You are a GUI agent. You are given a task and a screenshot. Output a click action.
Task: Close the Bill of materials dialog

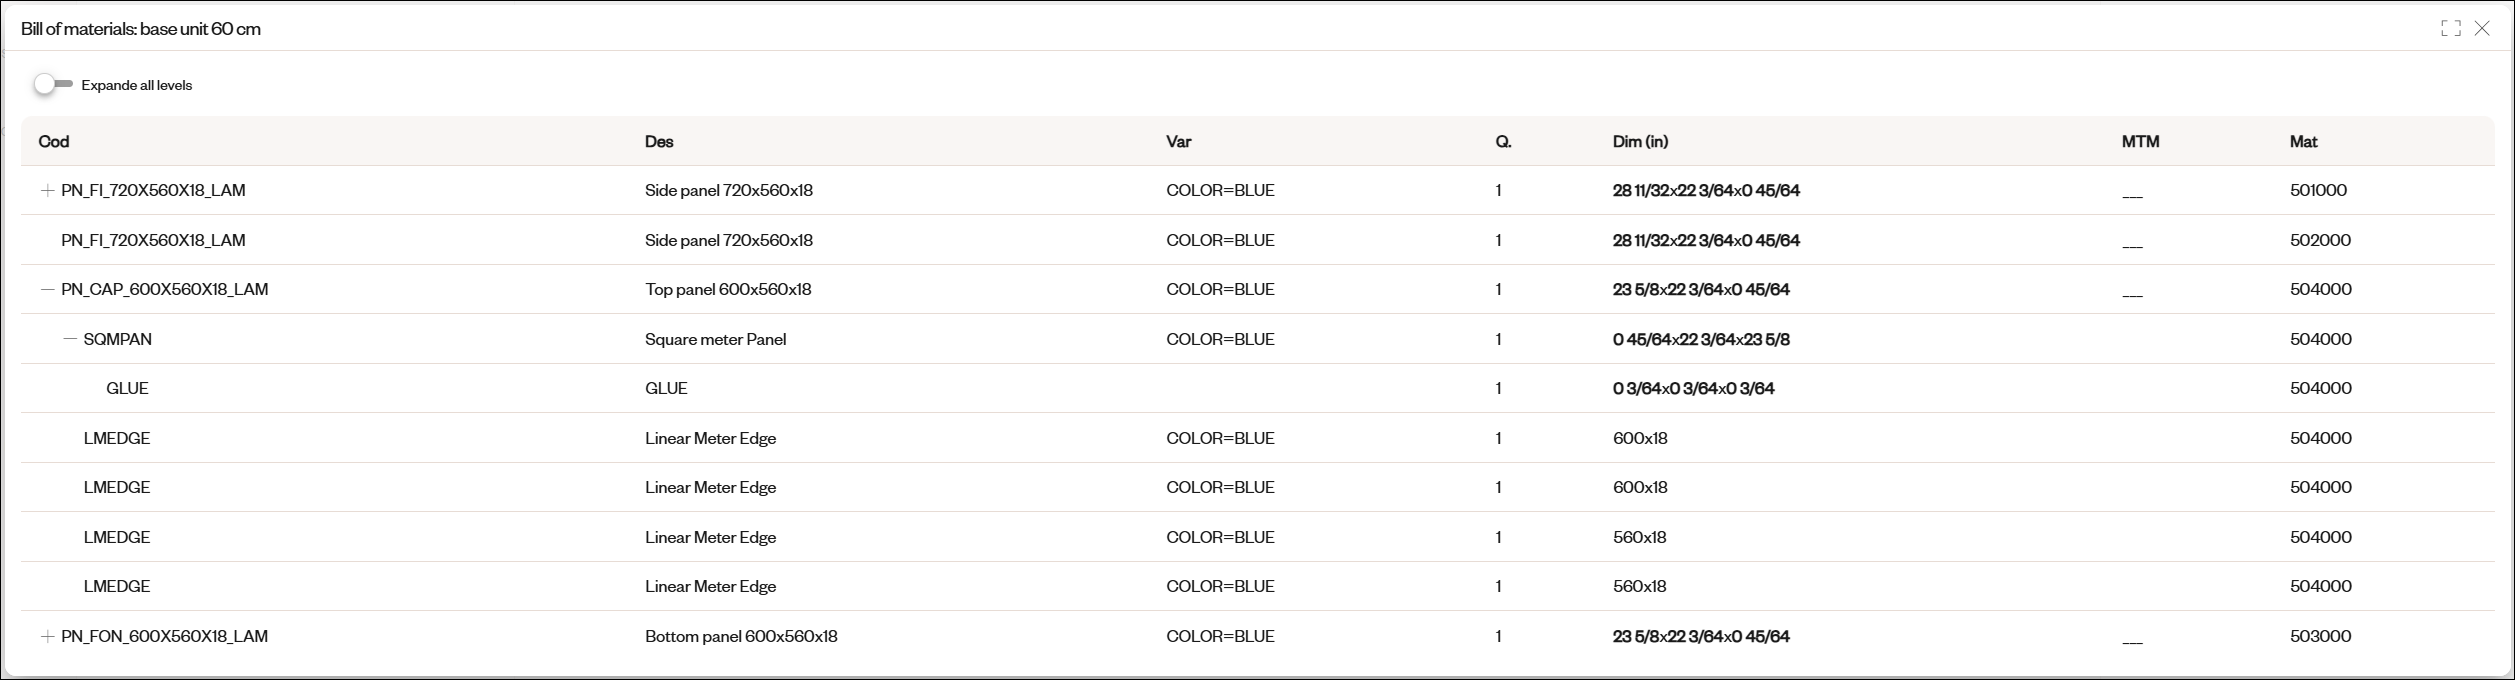click(x=2482, y=28)
